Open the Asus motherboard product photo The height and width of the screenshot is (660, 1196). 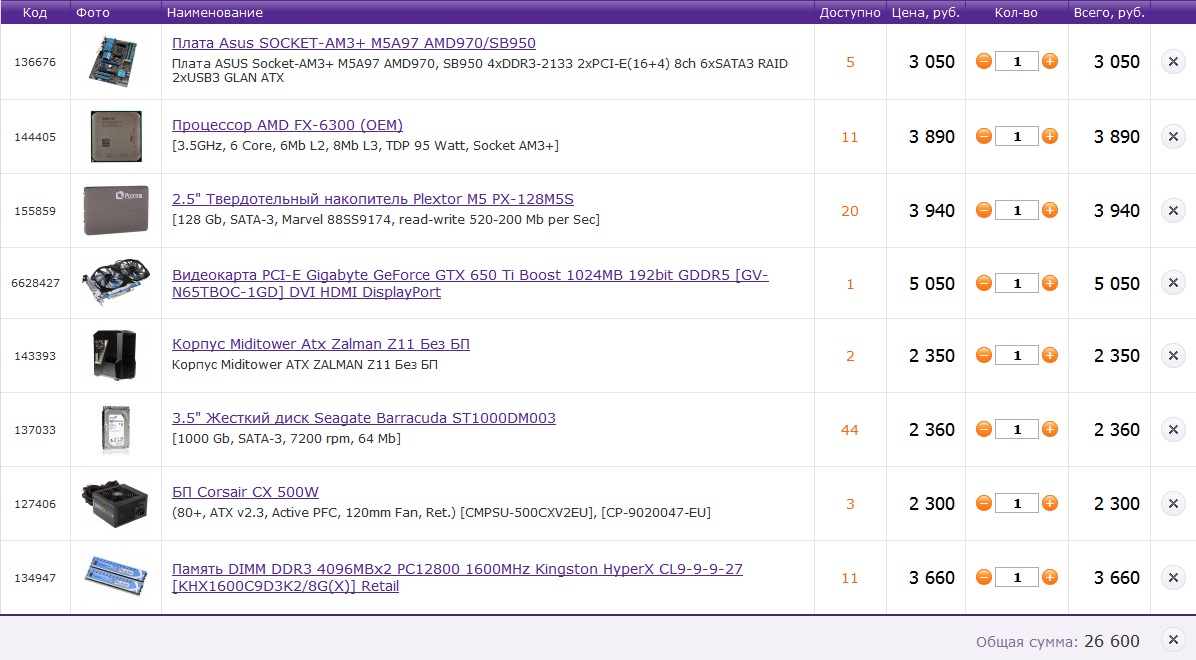(x=115, y=62)
